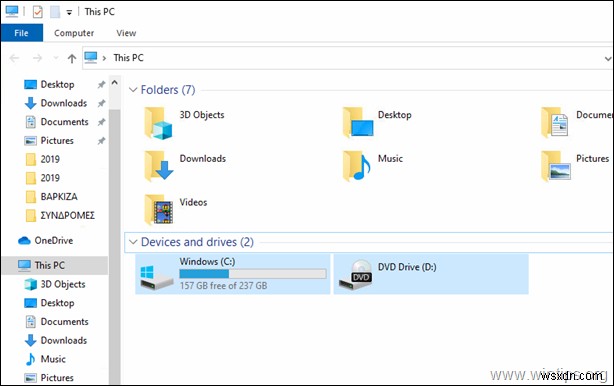Select the Documents folder icon in Folders
The image size is (614, 386).
(554, 123)
